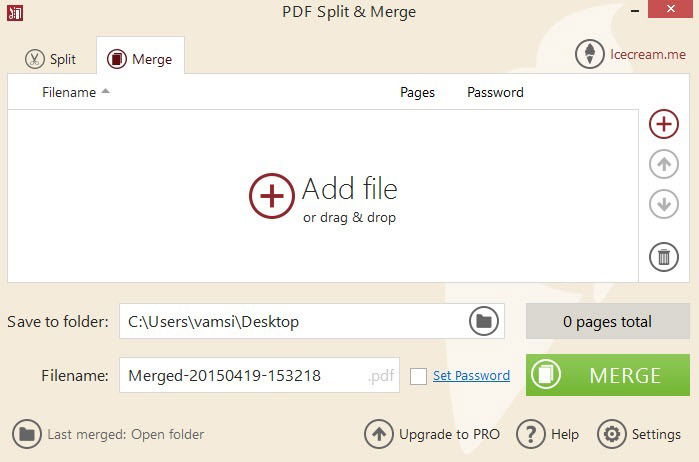Click the Filename sort arrow
This screenshot has height=462, width=699.
click(106, 91)
